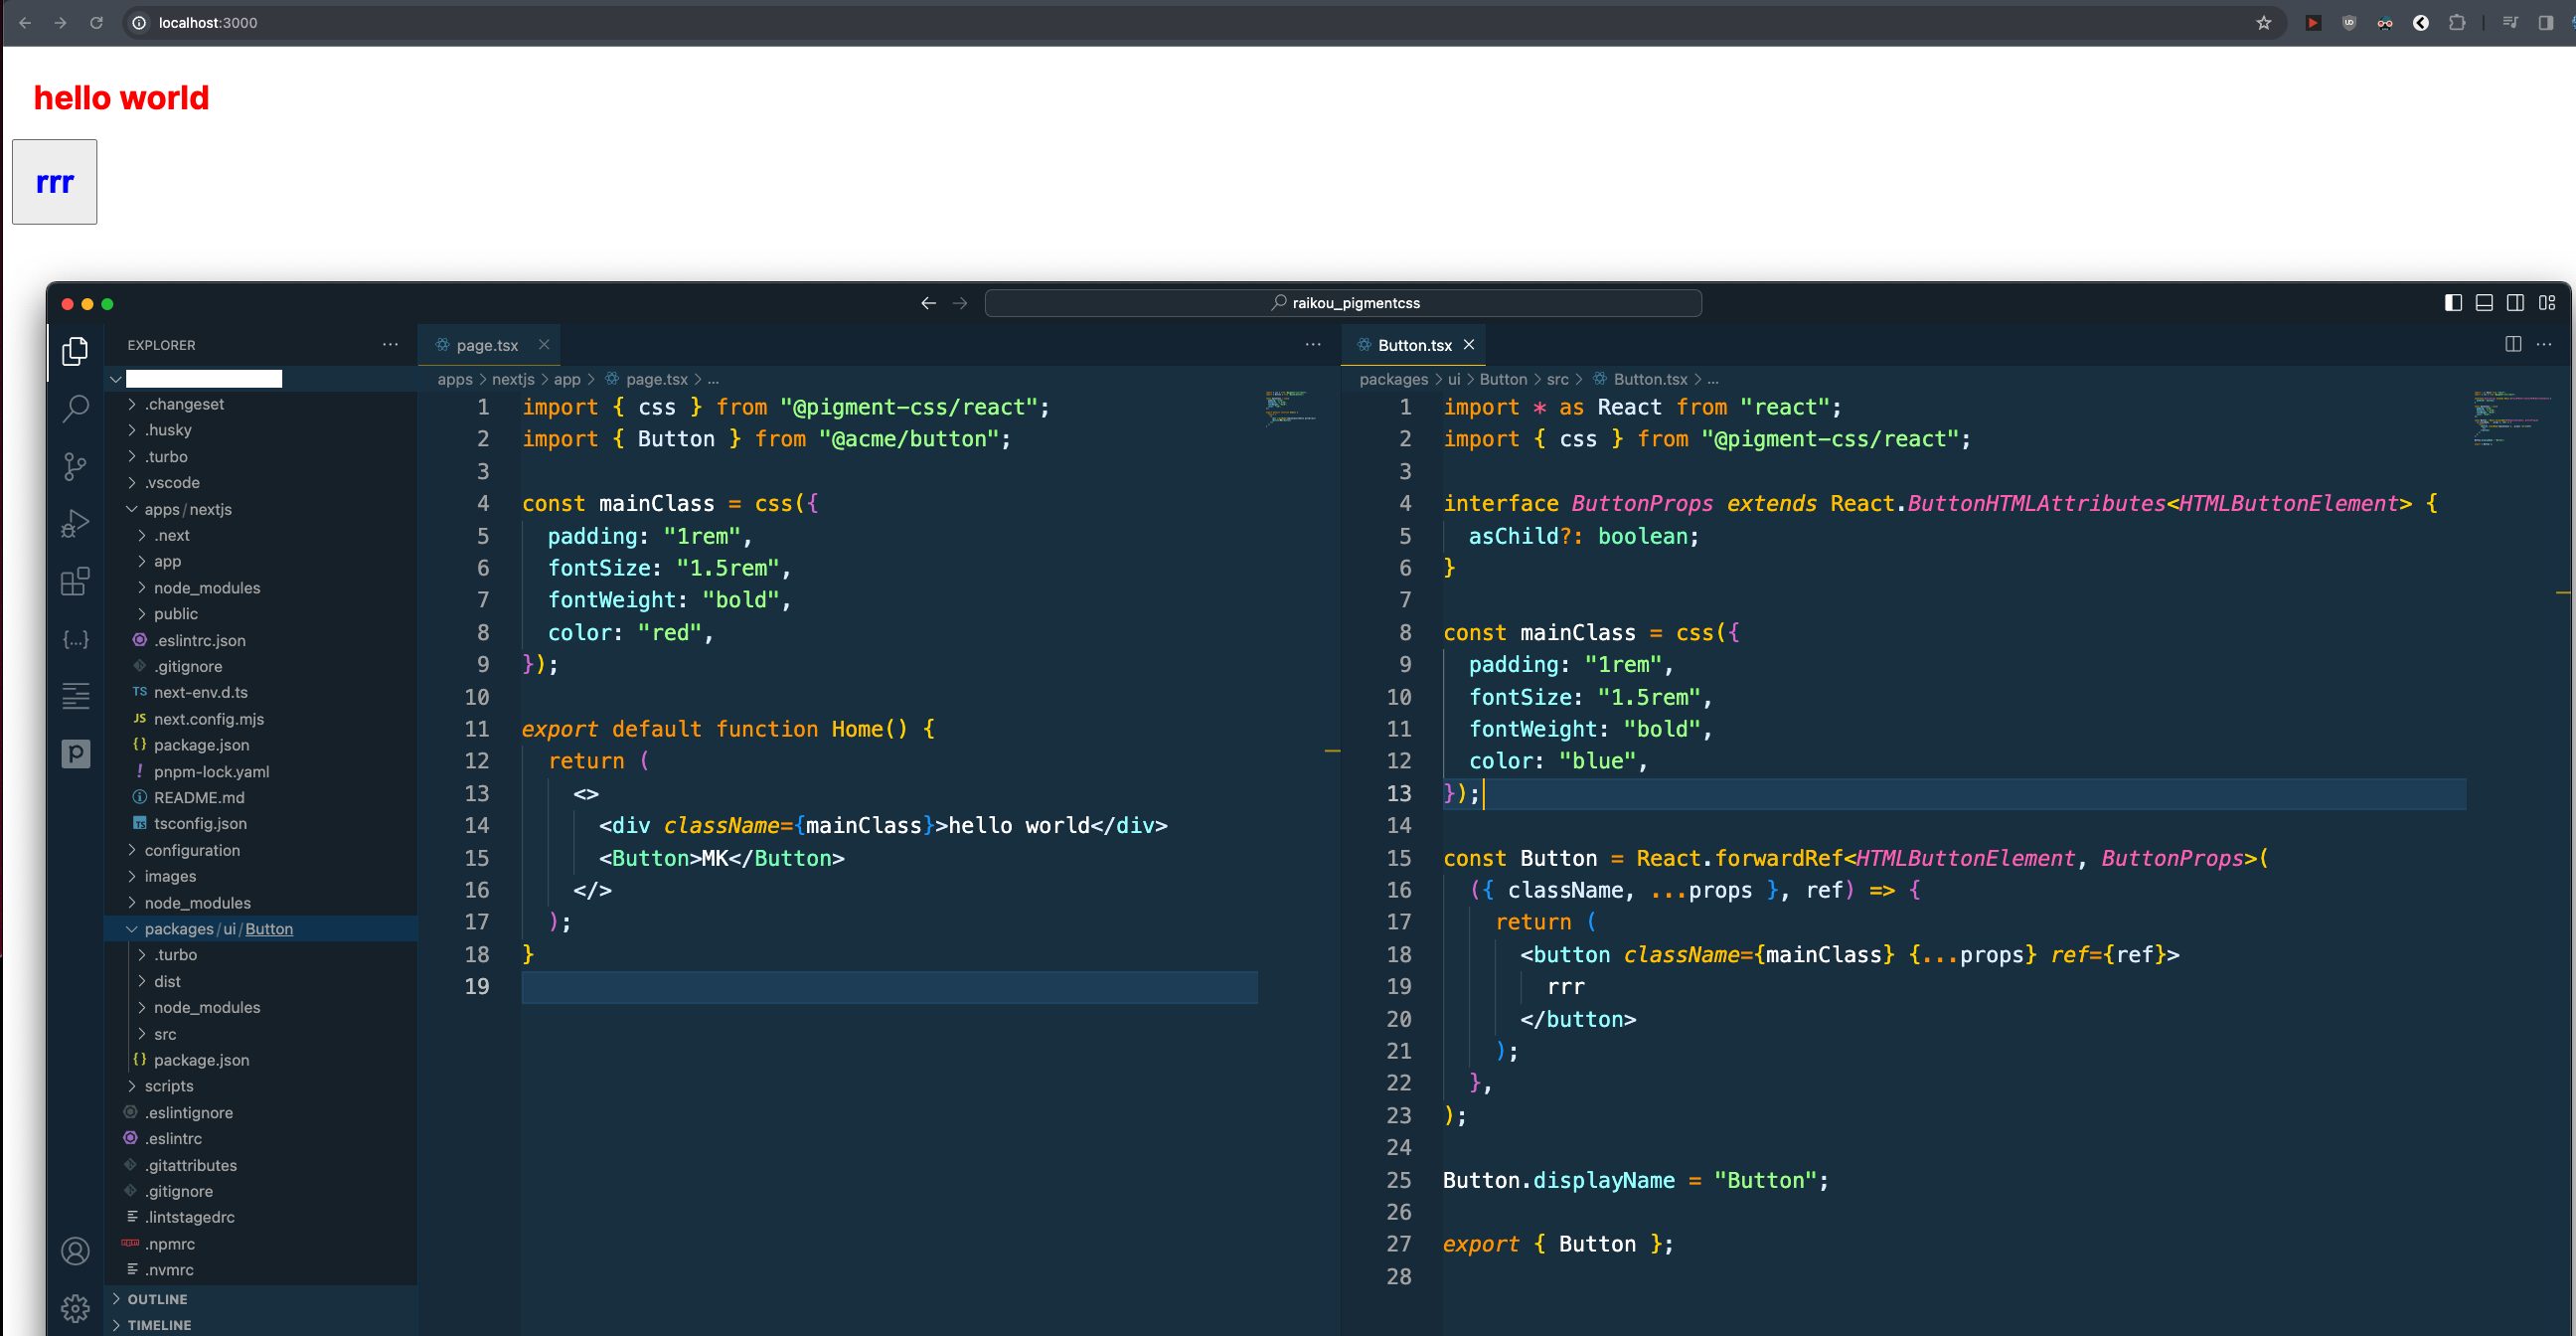Click the Button.tsx minimap
The height and width of the screenshot is (1336, 2576).
(2512, 418)
